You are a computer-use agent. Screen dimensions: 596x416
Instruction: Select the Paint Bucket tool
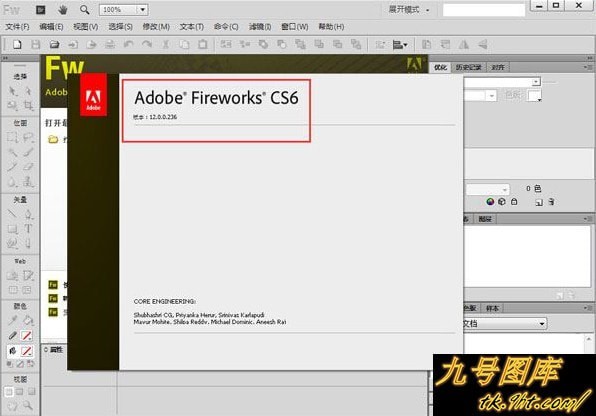28,321
